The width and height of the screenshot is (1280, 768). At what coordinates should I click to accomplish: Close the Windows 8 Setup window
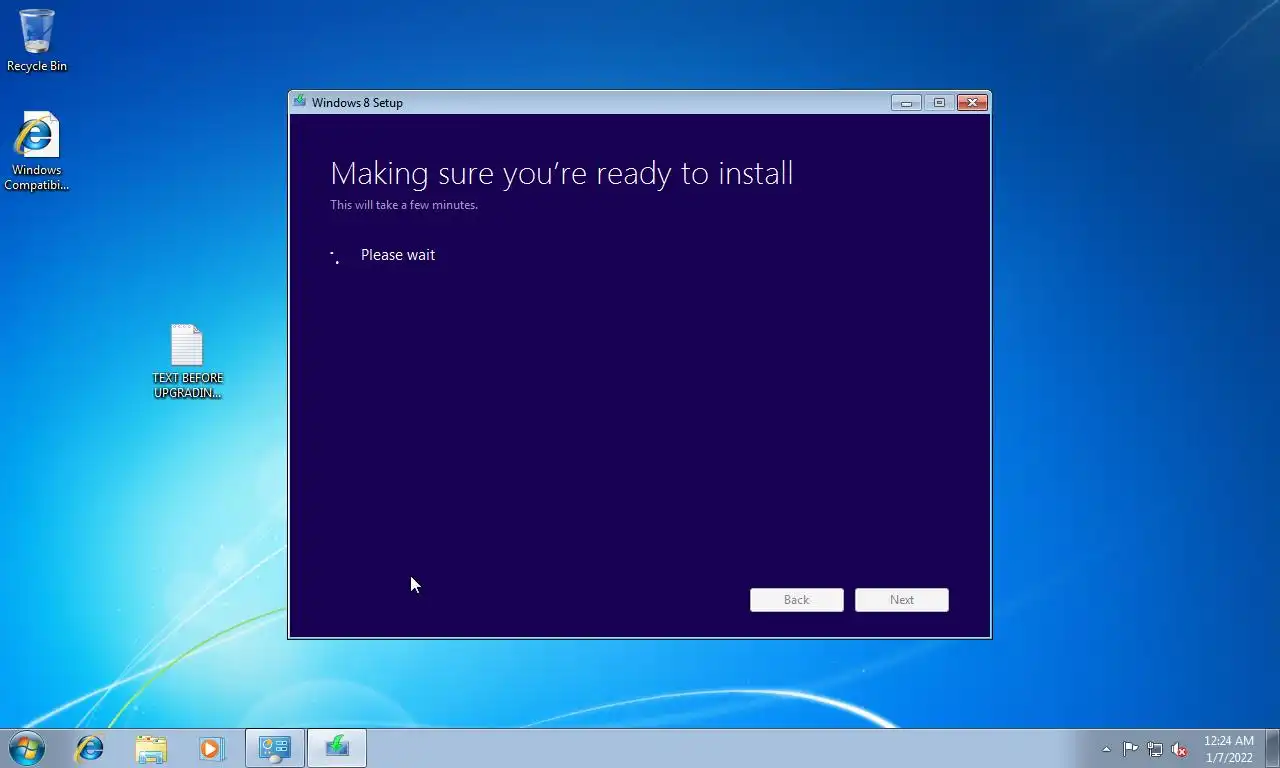(973, 102)
